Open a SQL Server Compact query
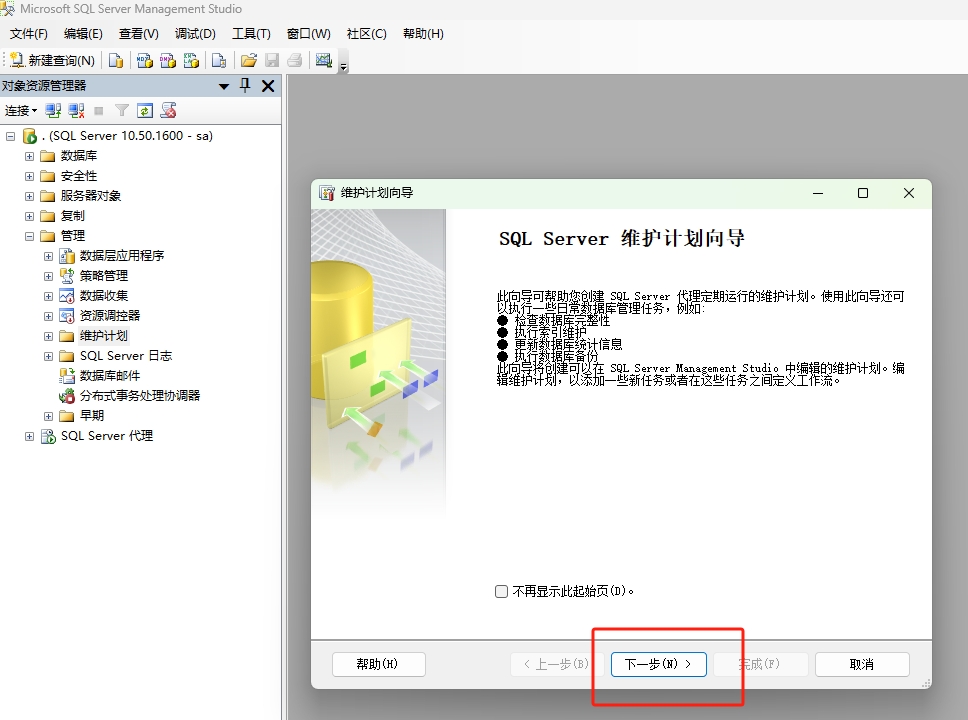 [219, 60]
